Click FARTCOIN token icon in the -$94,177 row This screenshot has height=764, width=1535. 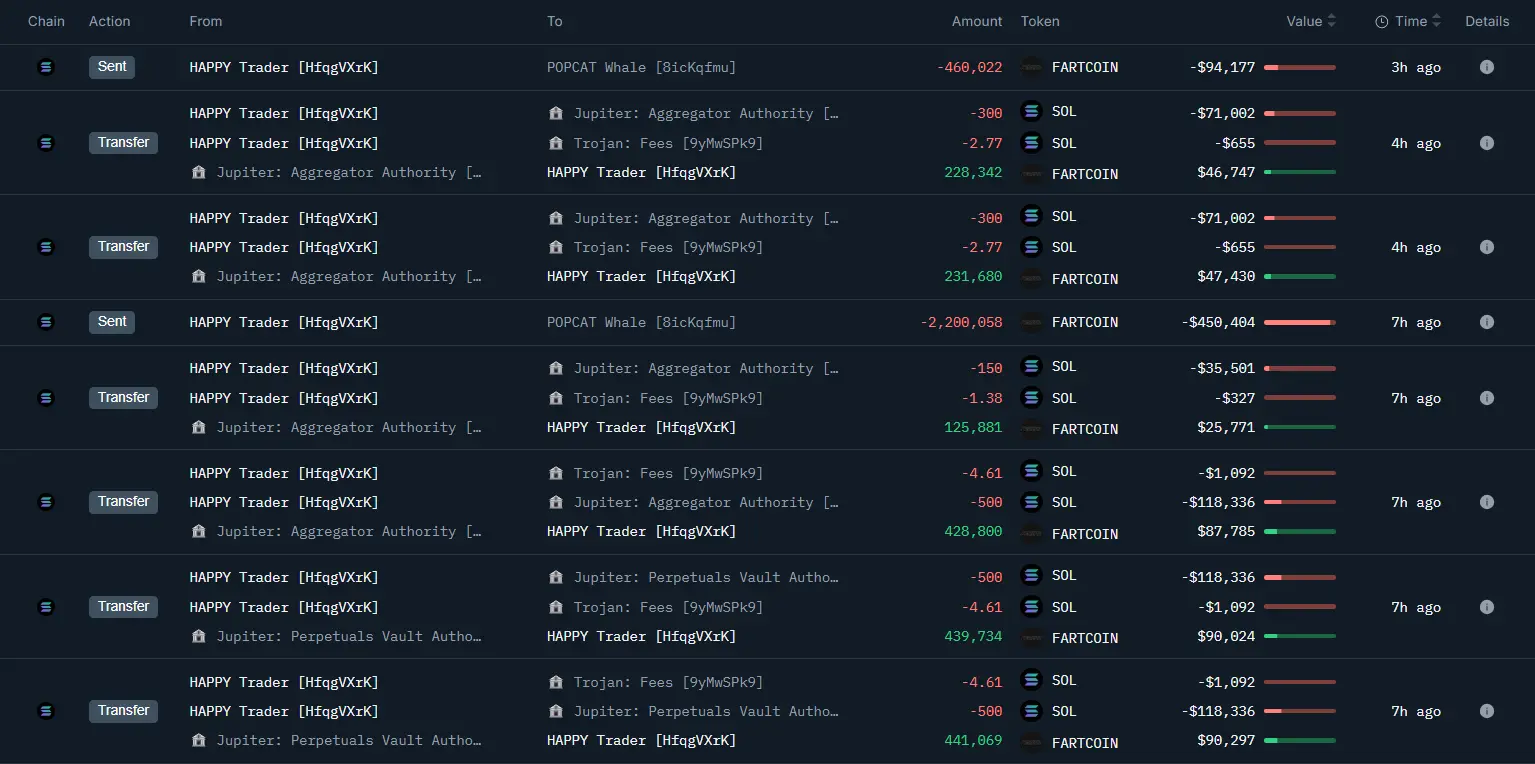coord(1032,67)
